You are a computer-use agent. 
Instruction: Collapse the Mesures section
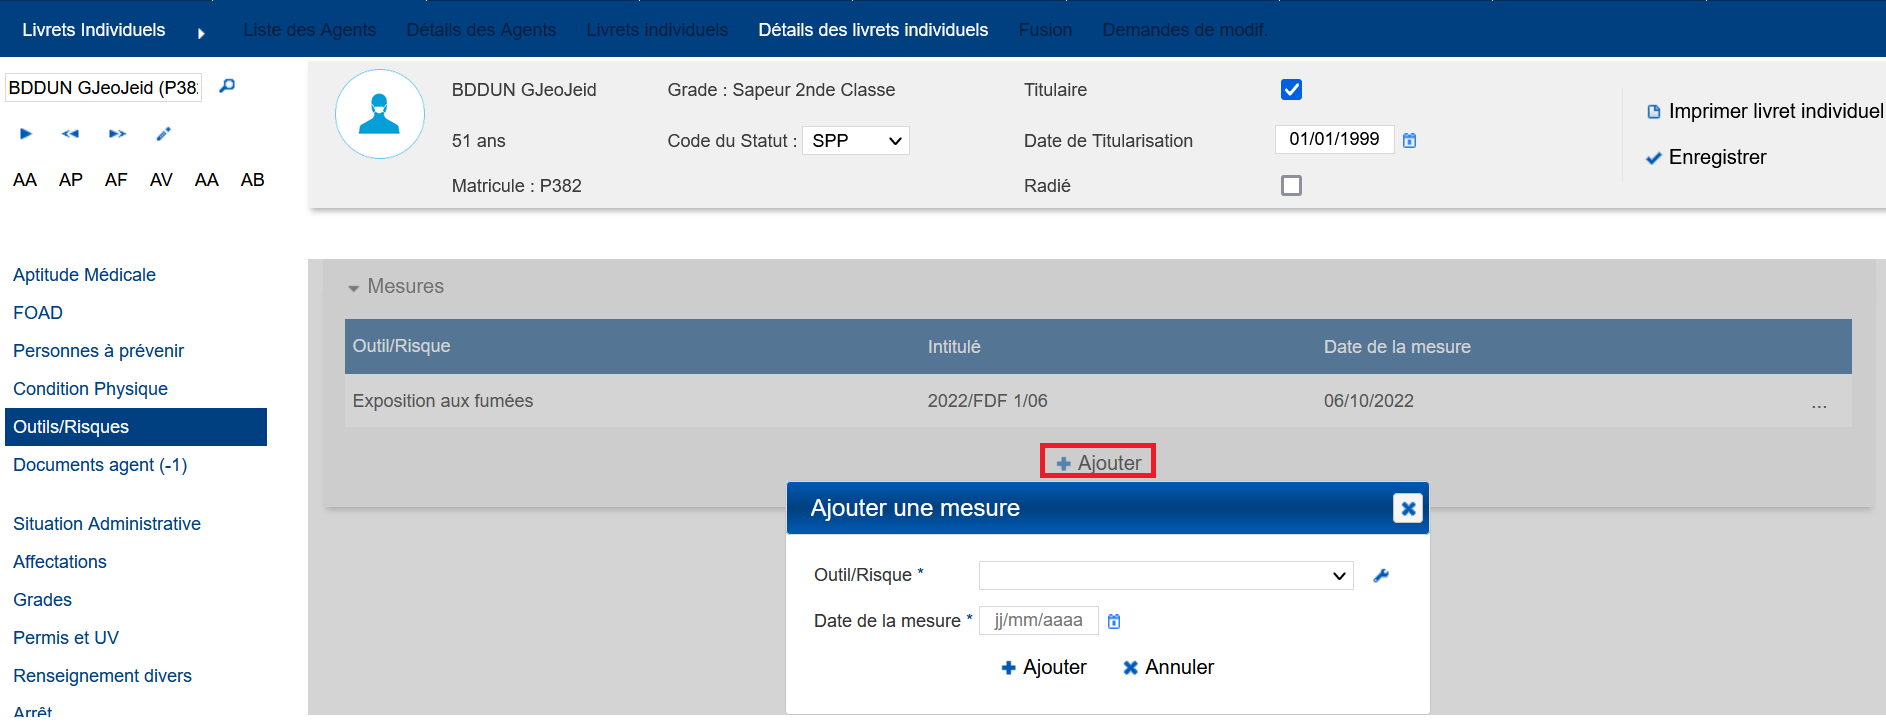pos(353,288)
